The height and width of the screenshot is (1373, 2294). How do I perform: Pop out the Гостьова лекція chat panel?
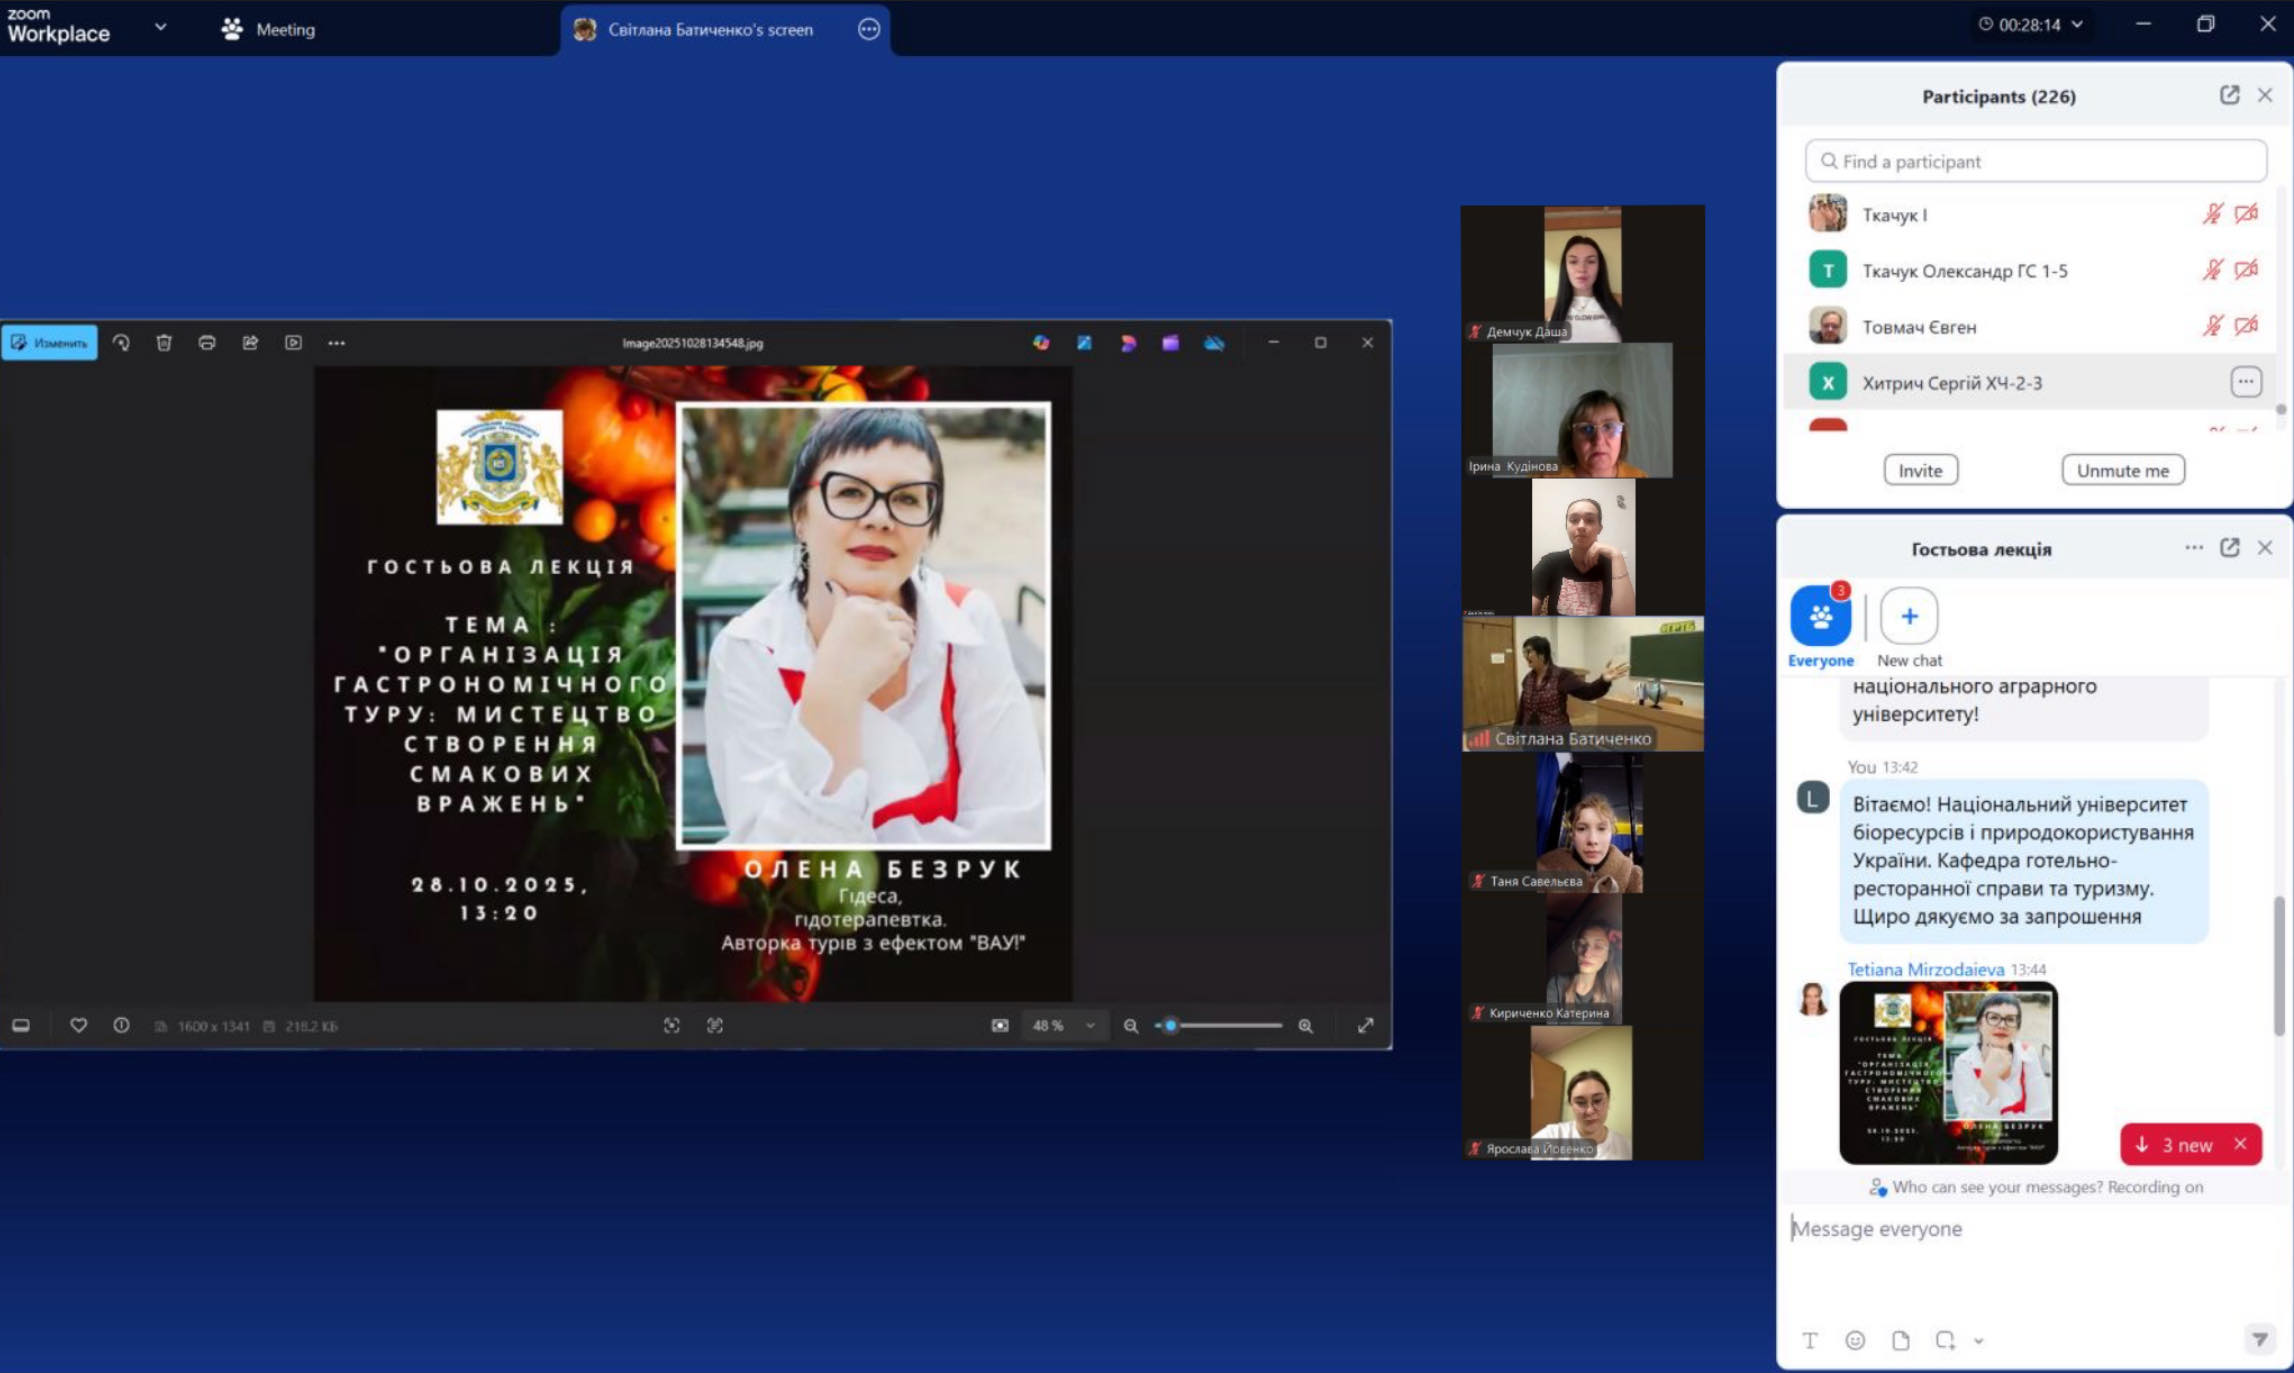2229,547
